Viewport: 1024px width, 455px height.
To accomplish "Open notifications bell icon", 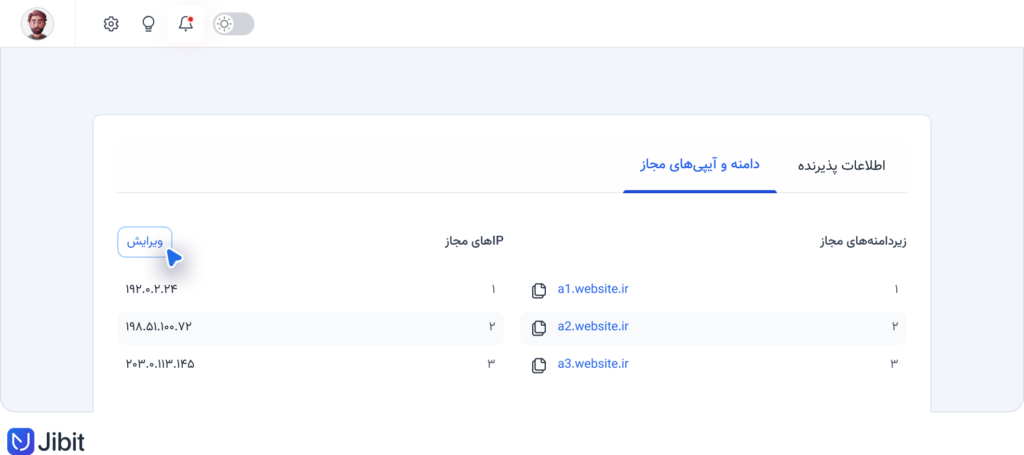I will (x=185, y=25).
